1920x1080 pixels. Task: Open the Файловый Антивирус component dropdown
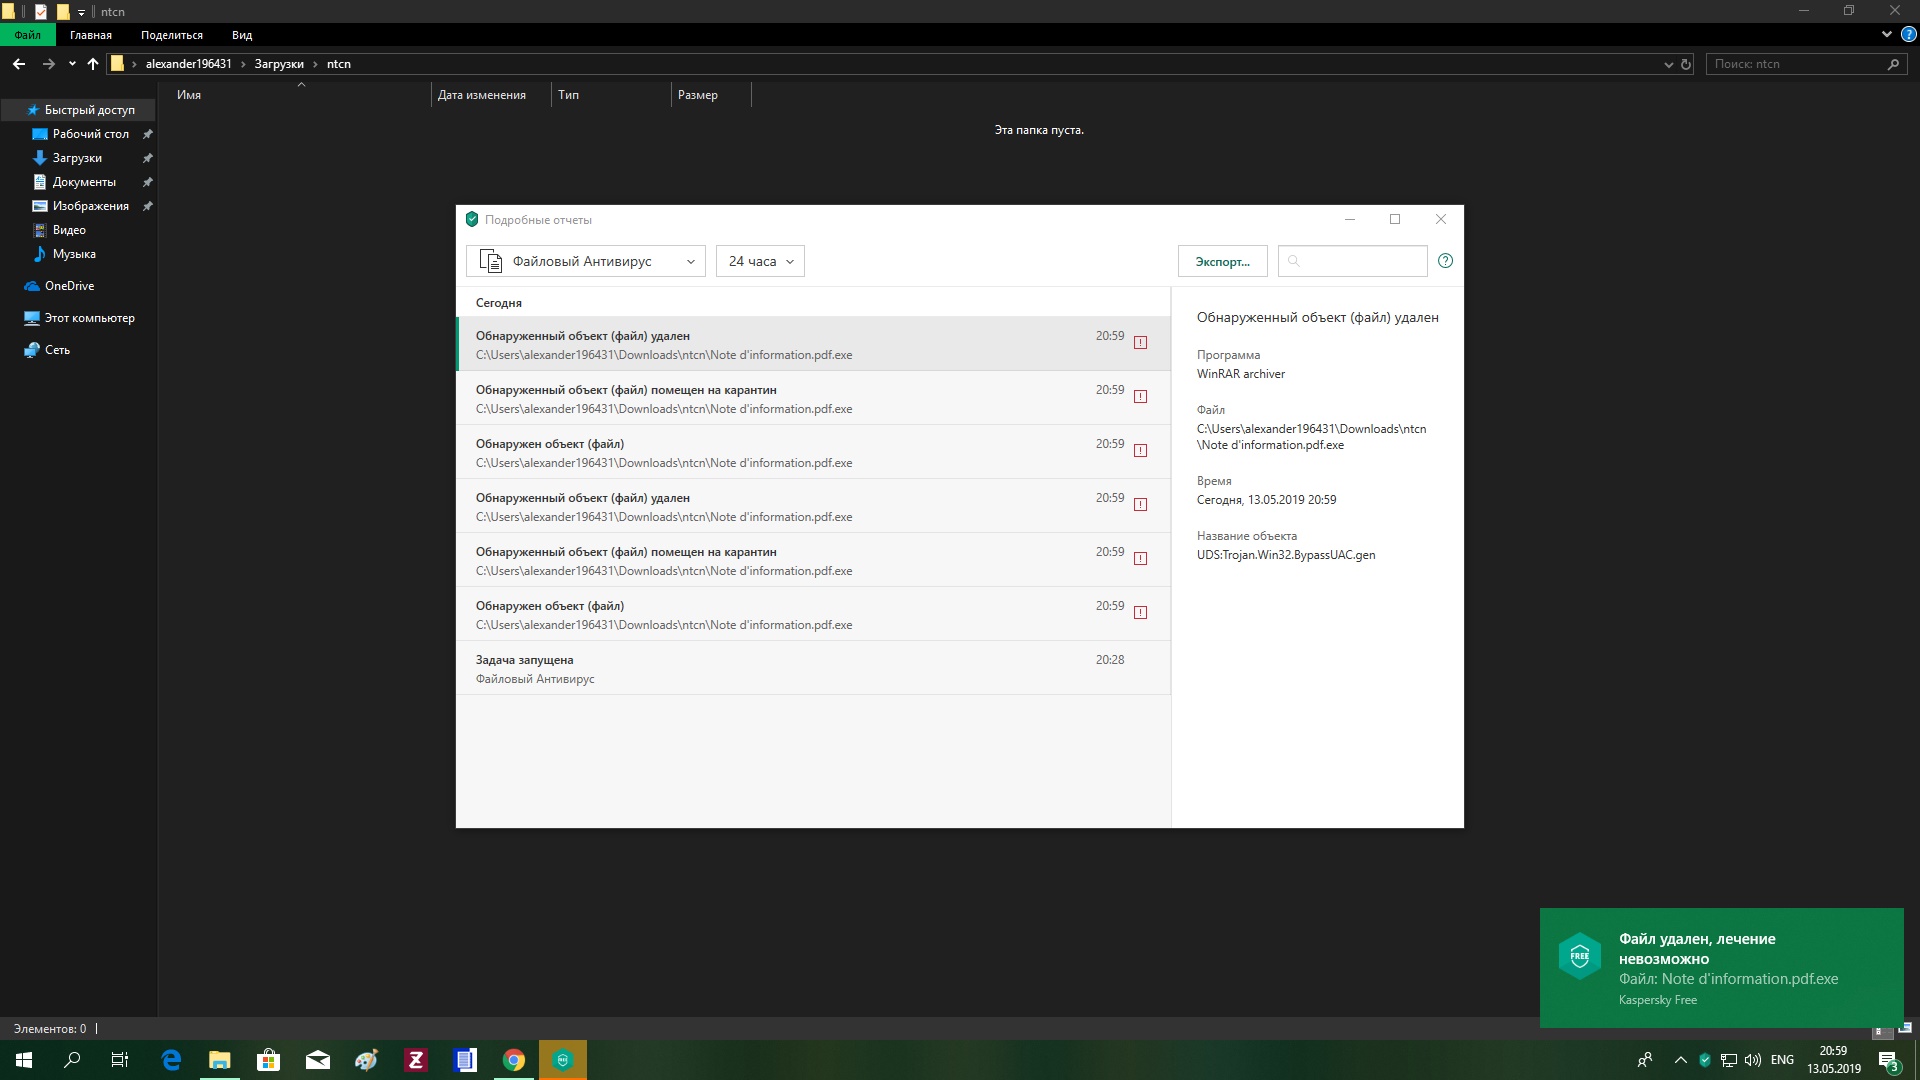586,261
